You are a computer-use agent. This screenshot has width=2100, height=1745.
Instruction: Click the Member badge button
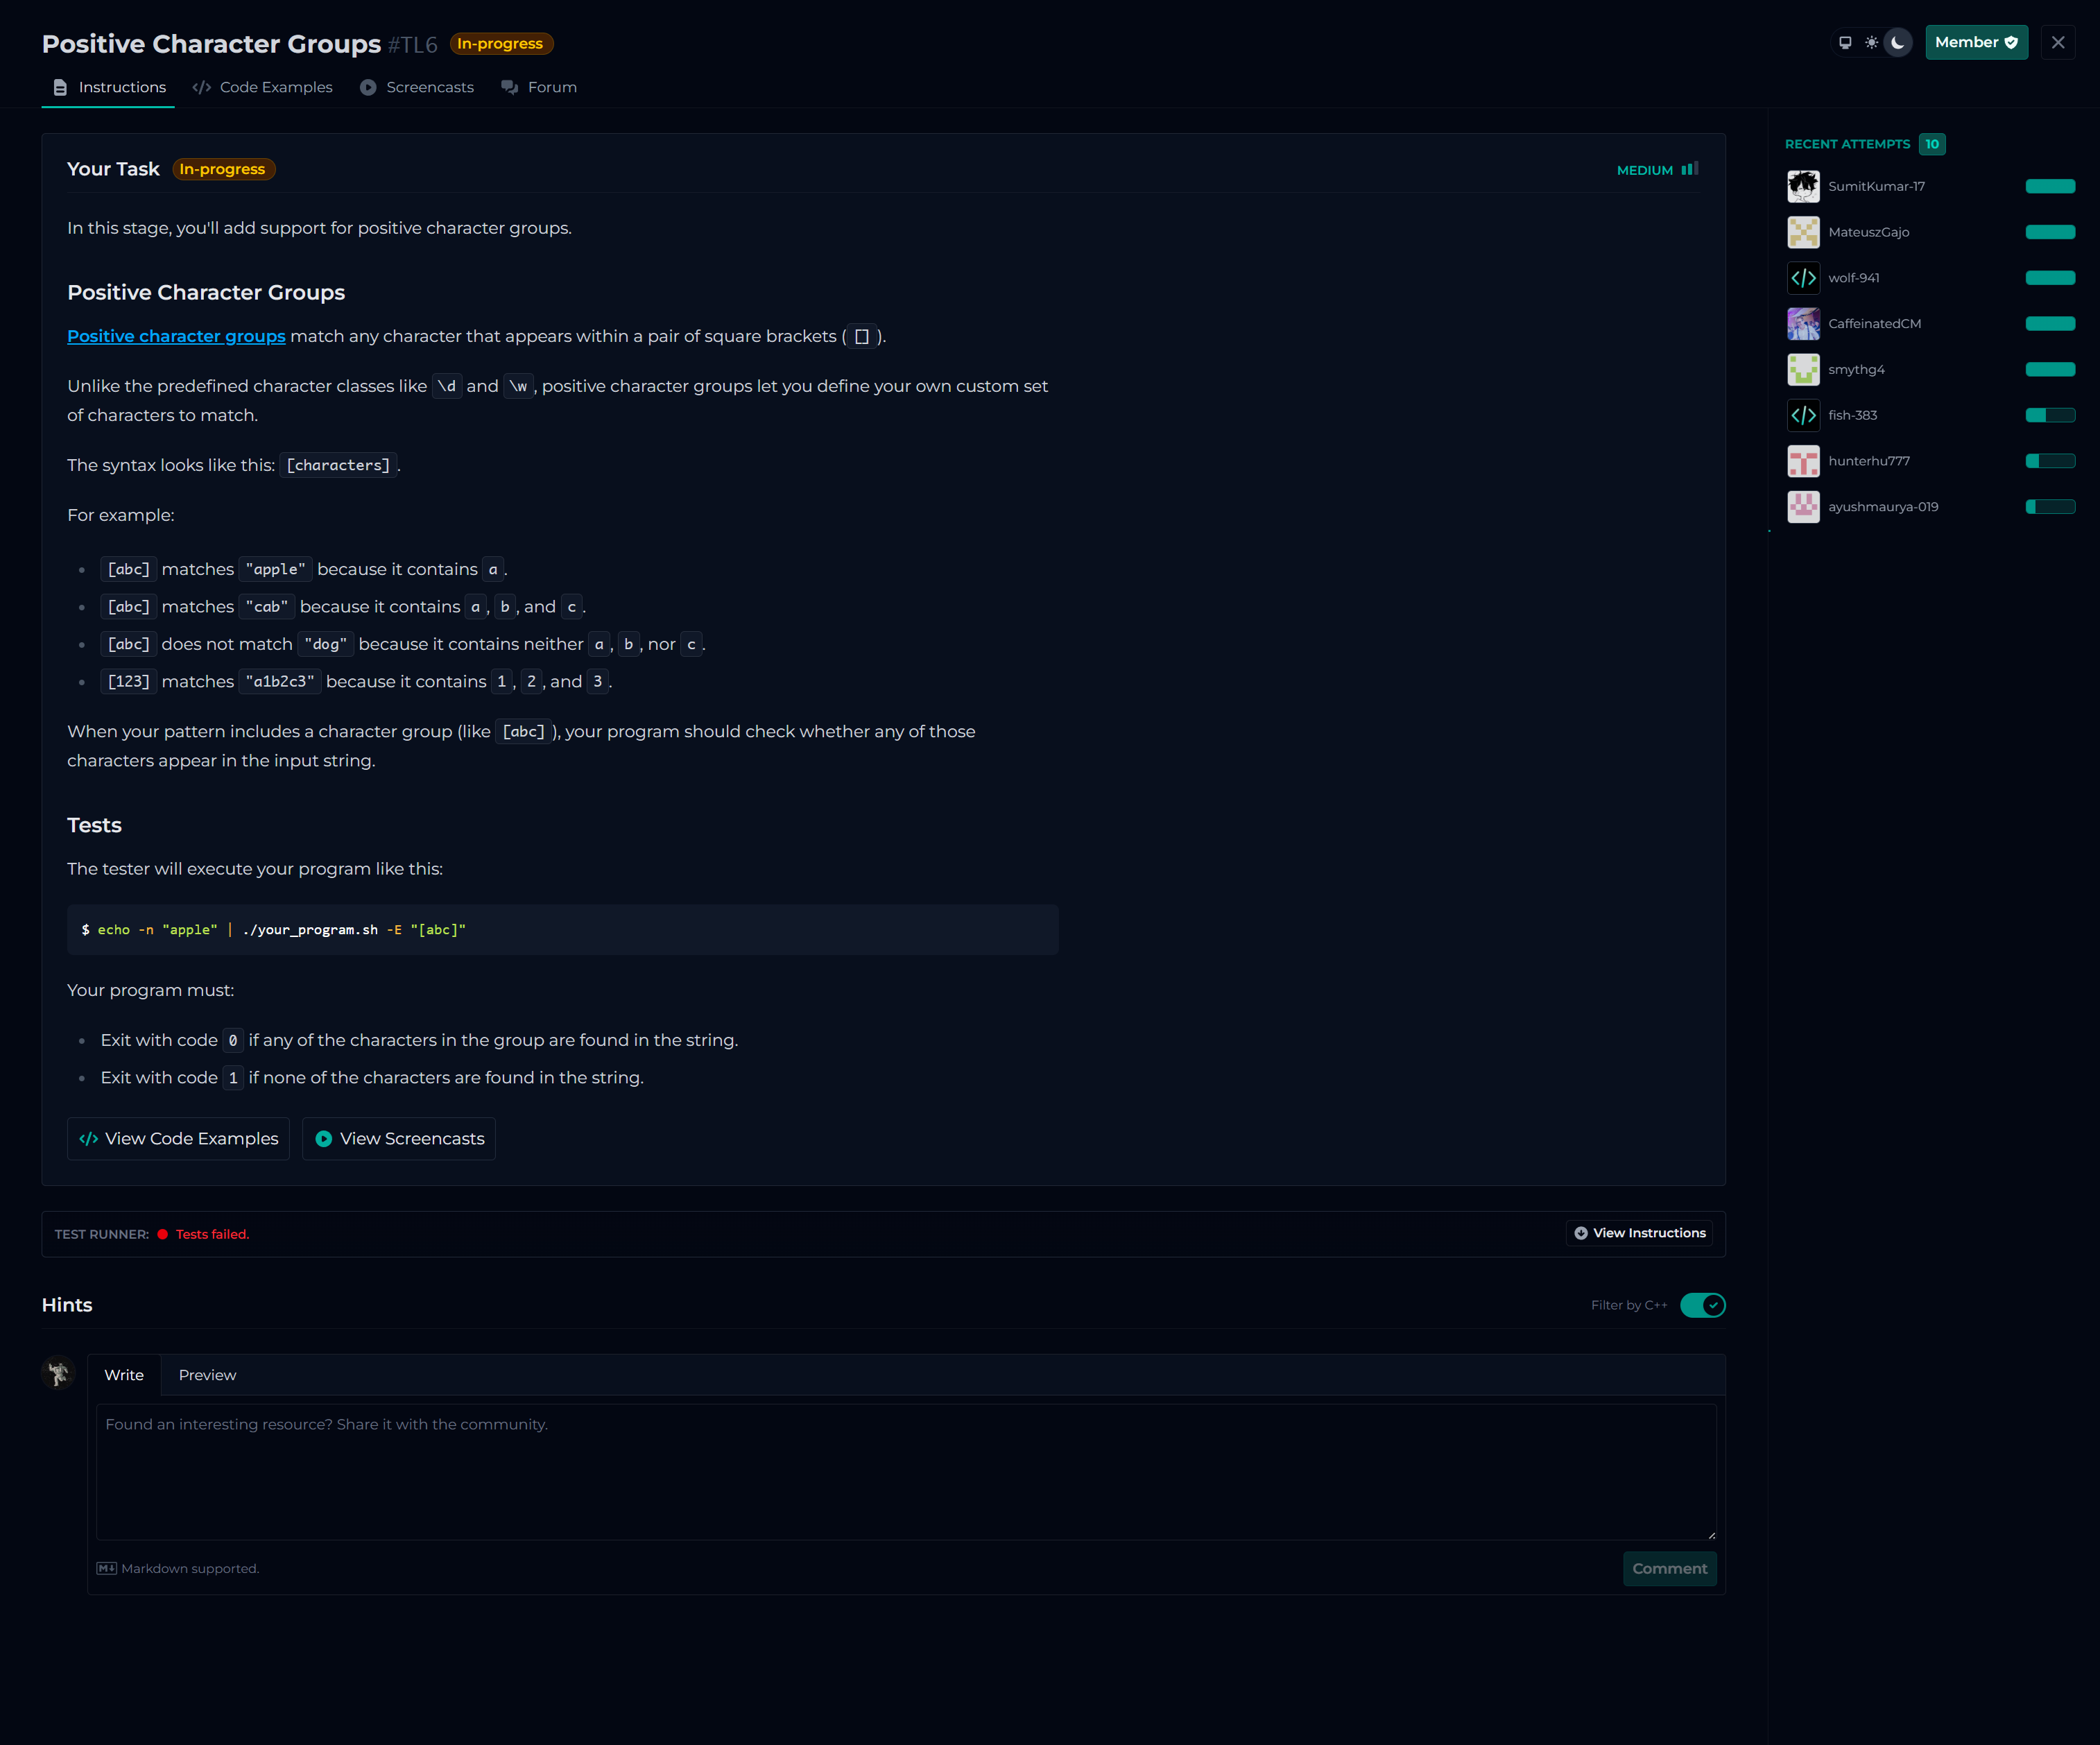click(1976, 42)
